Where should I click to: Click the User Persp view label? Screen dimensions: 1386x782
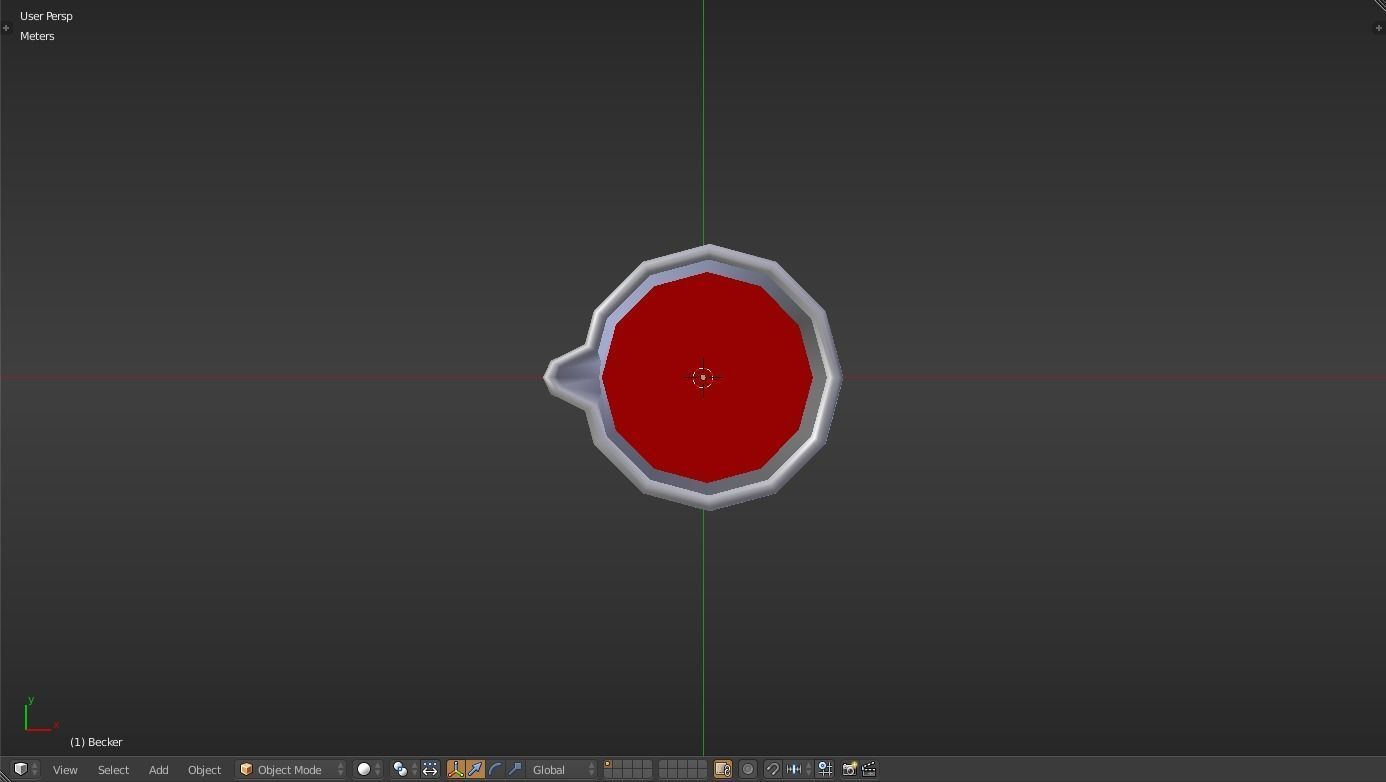(46, 16)
